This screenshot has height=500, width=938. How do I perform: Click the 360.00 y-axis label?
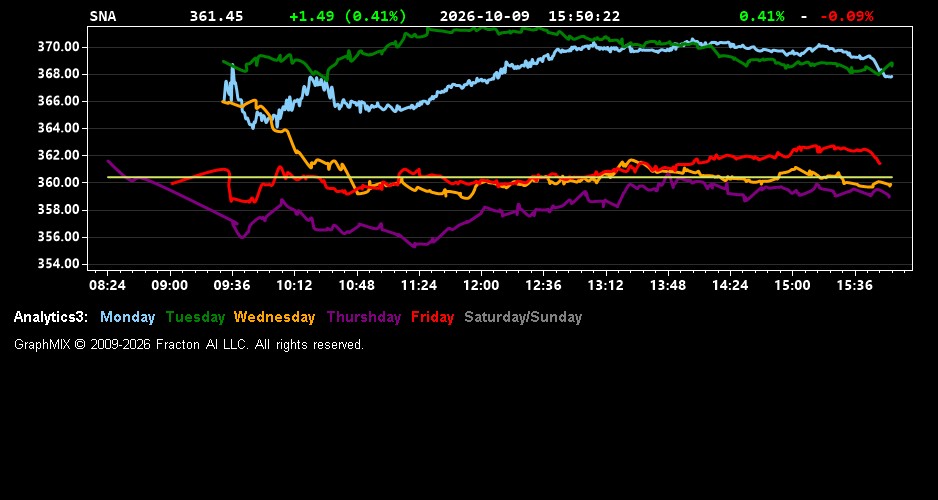pos(59,182)
